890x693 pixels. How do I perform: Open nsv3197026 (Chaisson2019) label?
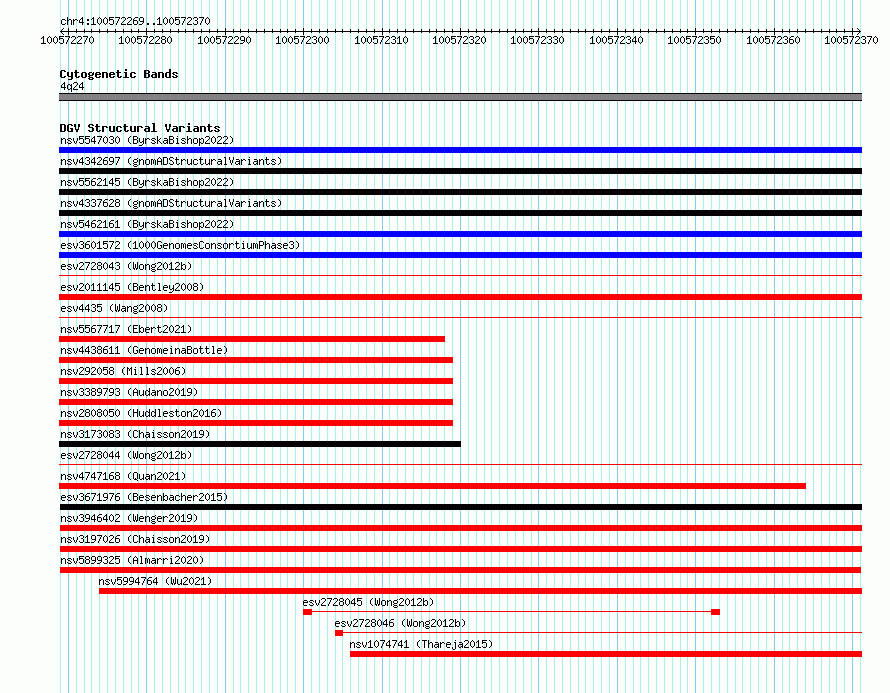pos(135,539)
